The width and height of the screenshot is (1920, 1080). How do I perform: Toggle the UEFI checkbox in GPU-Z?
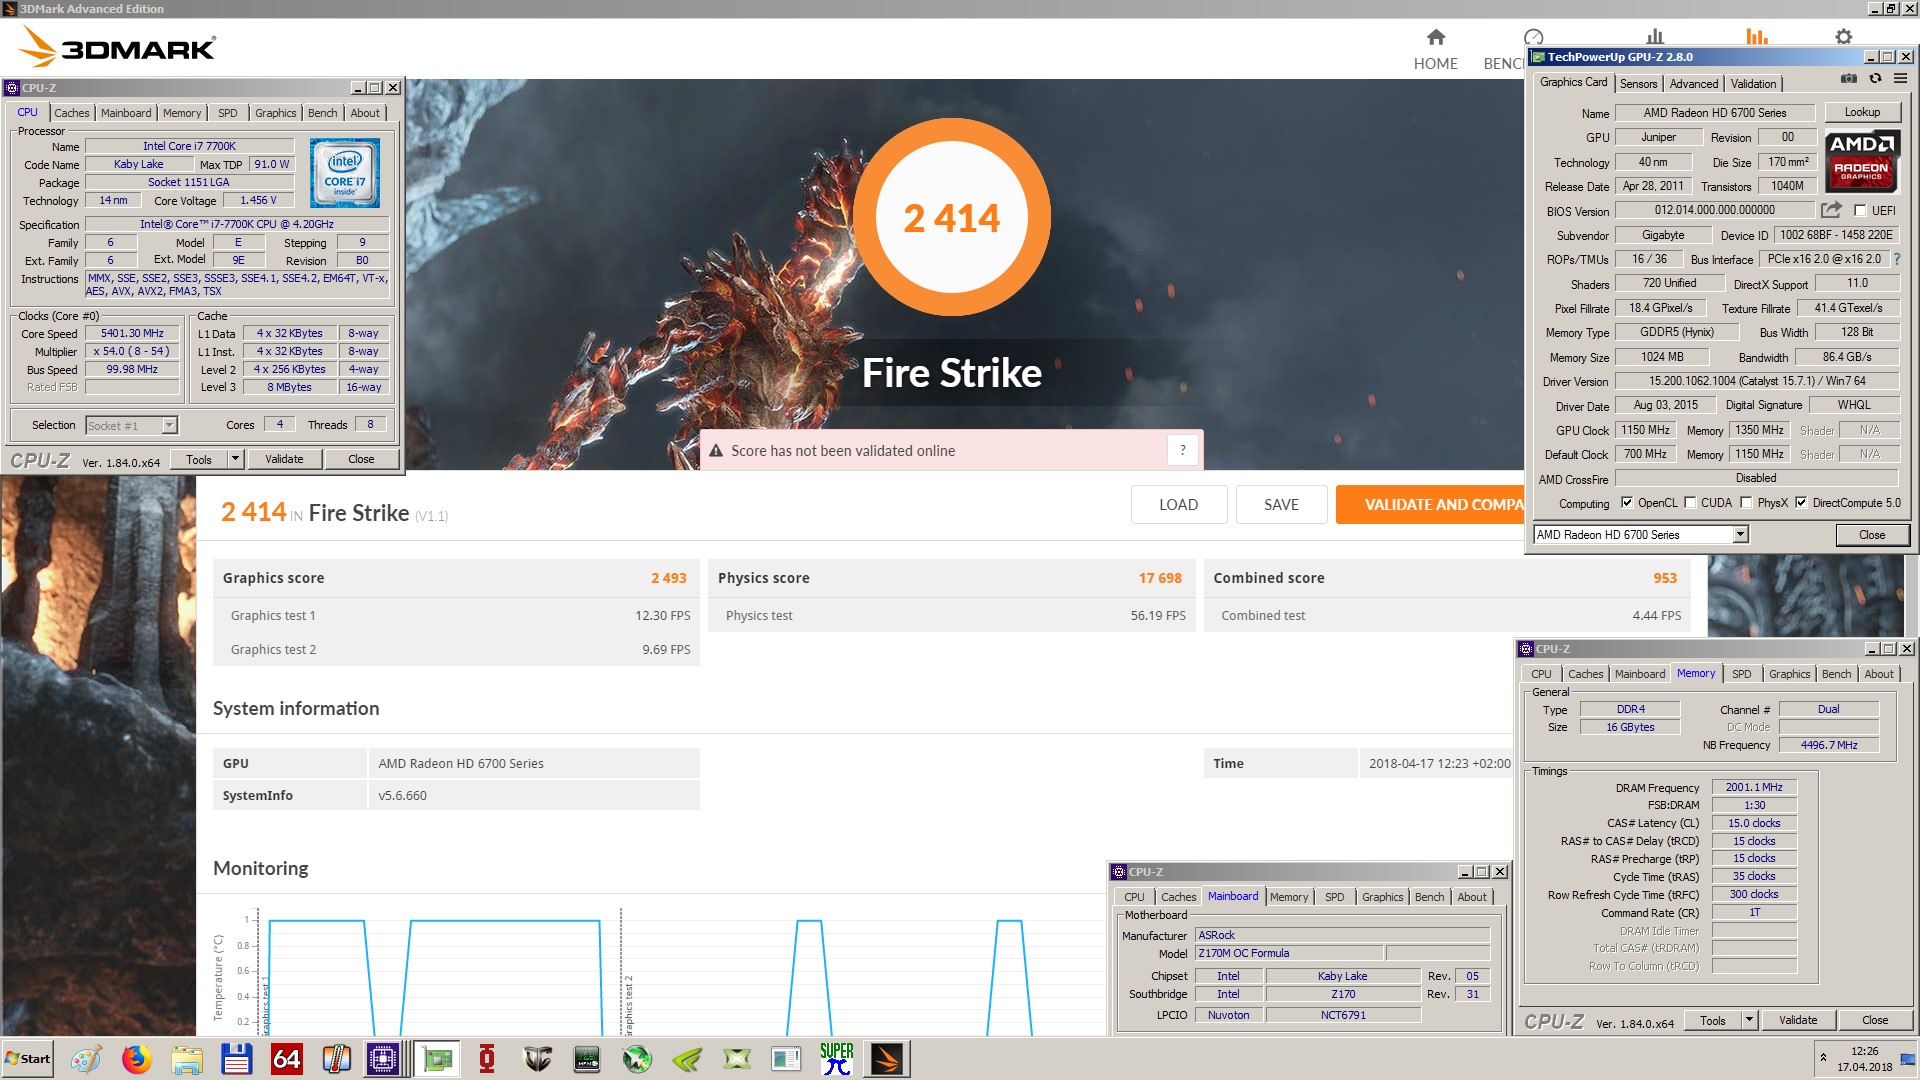[1860, 211]
